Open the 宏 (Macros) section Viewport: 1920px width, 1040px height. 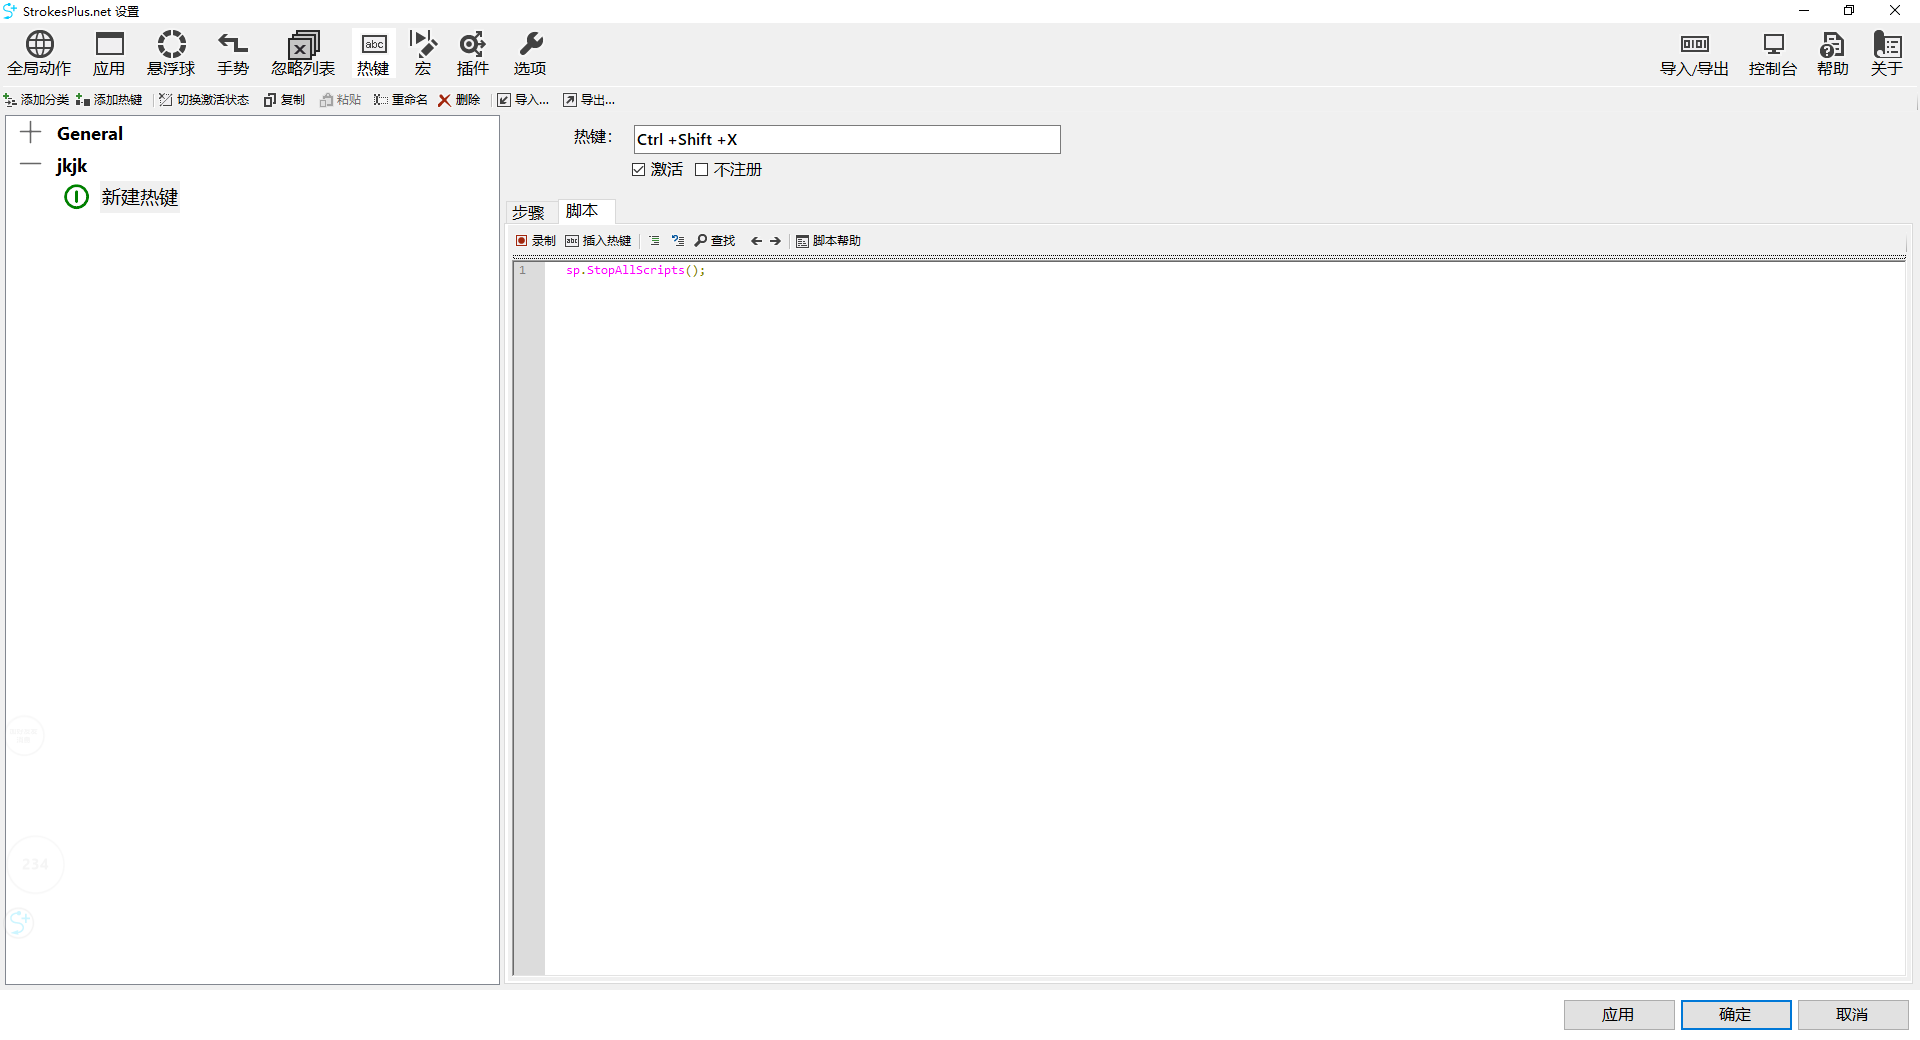(423, 53)
